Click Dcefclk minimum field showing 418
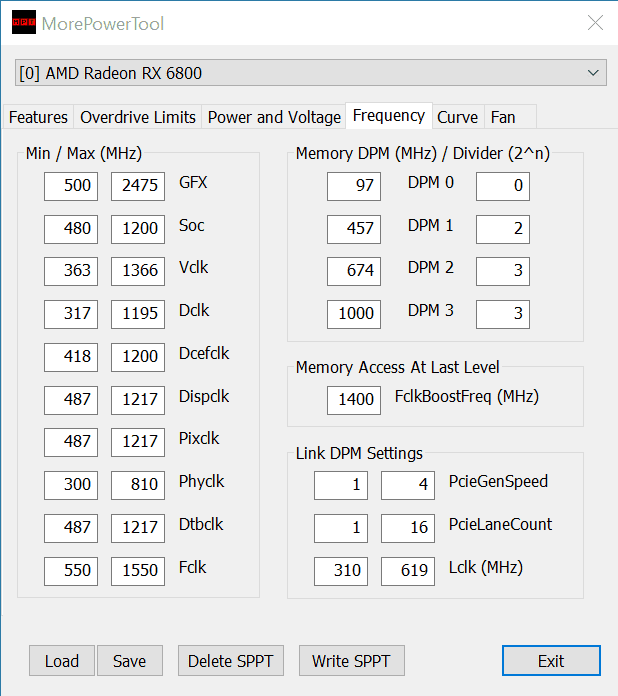The height and width of the screenshot is (696, 618). tap(71, 357)
